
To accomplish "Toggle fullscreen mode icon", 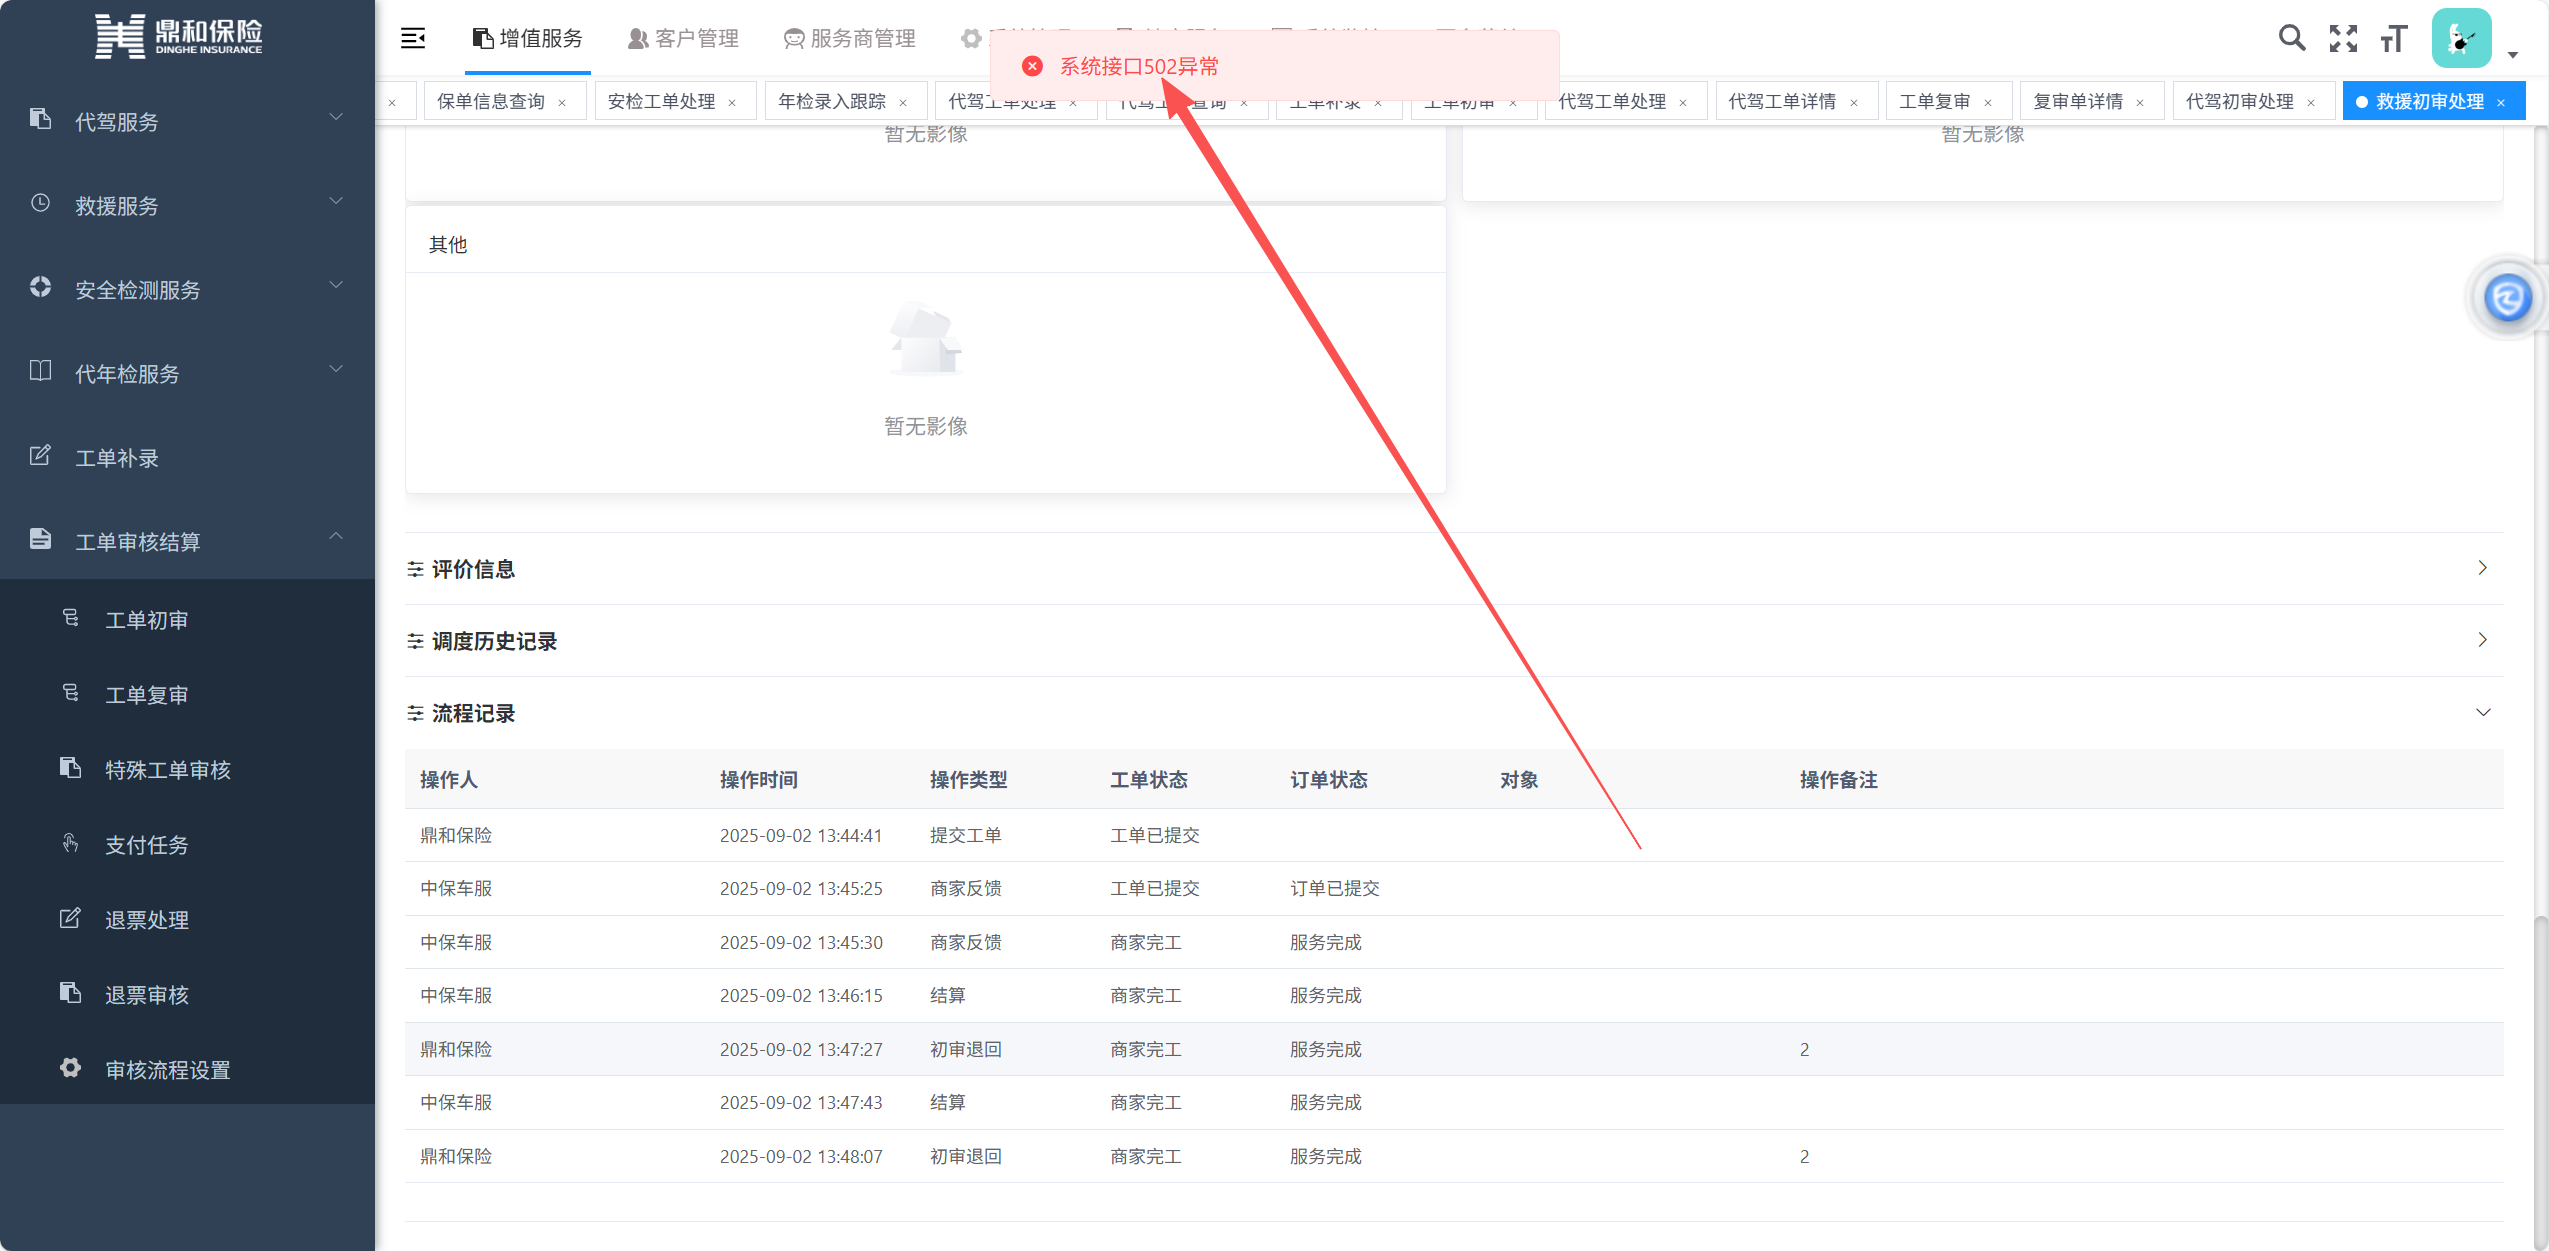I will pos(2343,38).
